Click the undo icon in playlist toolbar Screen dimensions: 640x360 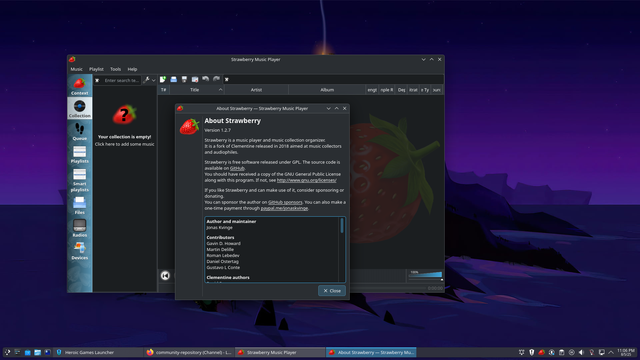point(205,79)
